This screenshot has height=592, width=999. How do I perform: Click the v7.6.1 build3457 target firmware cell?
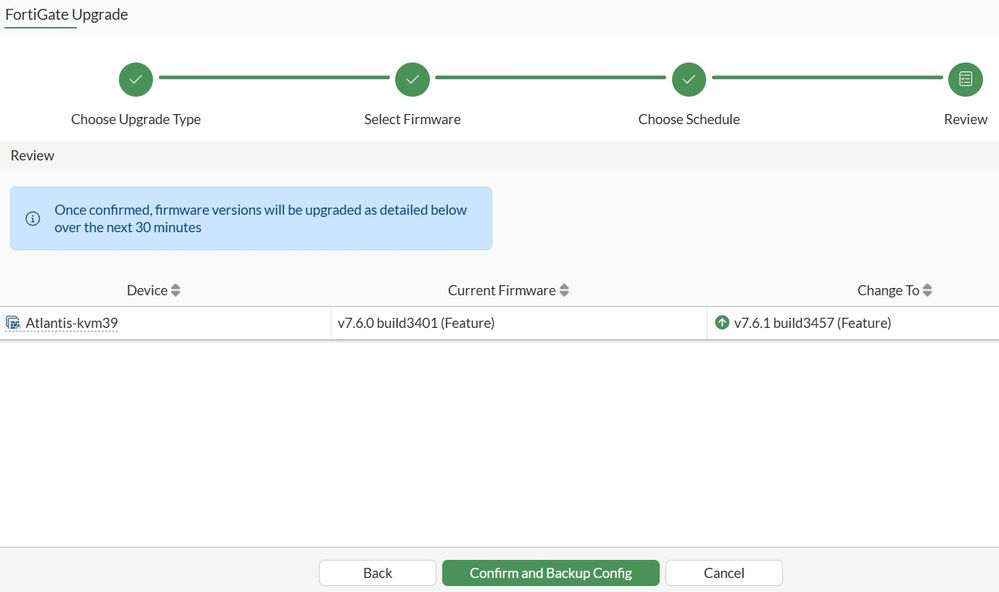(x=812, y=323)
